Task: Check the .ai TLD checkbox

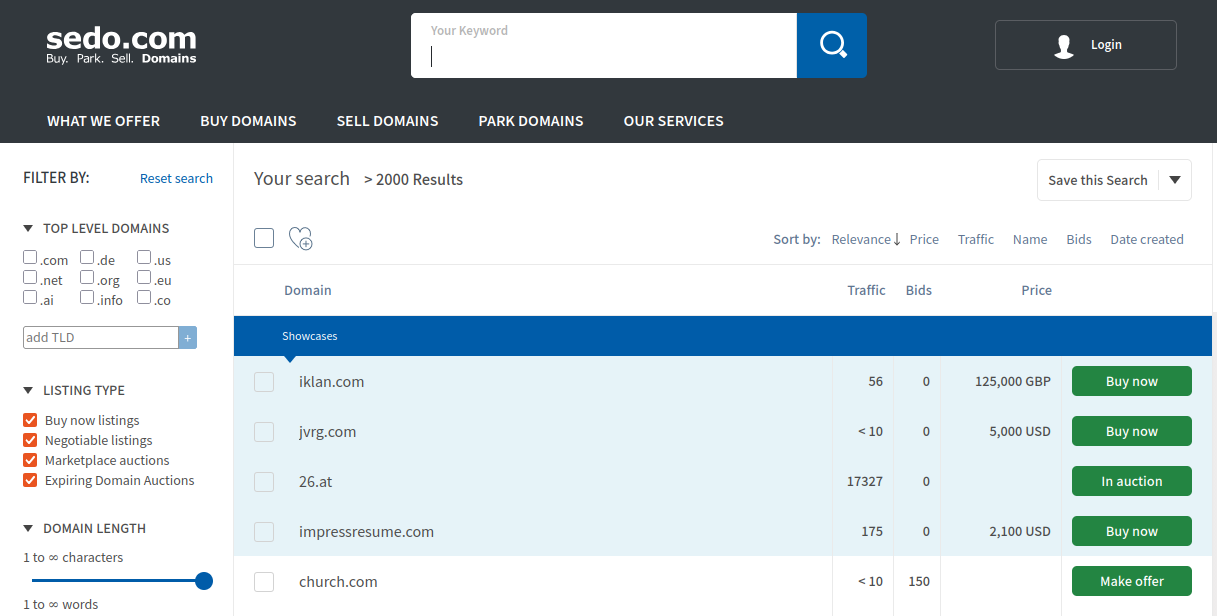Action: click(30, 298)
